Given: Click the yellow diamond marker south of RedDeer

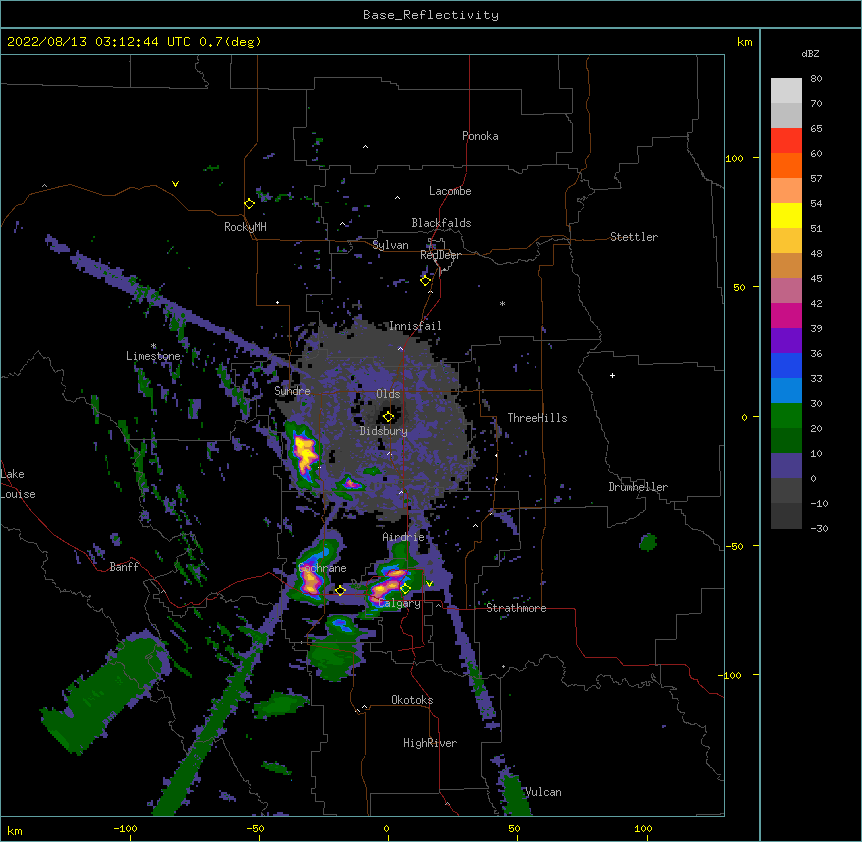Looking at the screenshot, I should (426, 281).
